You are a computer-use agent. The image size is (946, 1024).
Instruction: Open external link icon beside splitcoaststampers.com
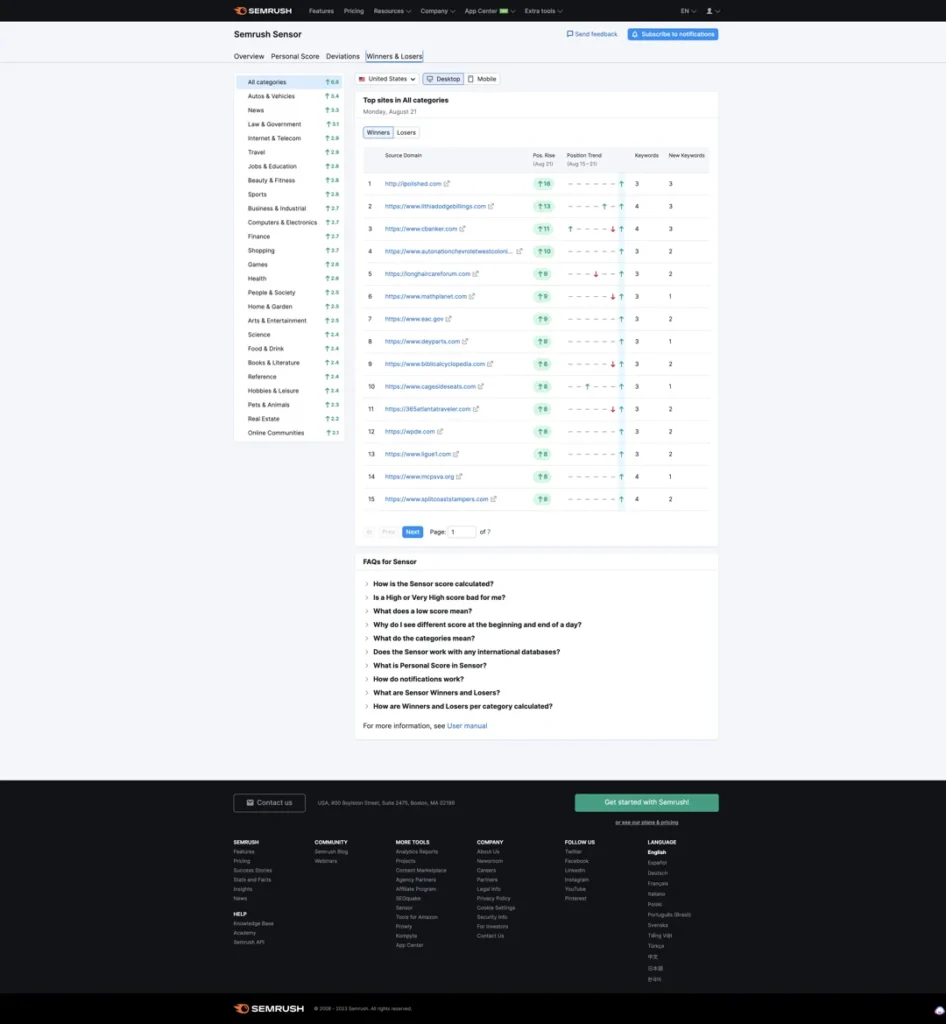494,500
